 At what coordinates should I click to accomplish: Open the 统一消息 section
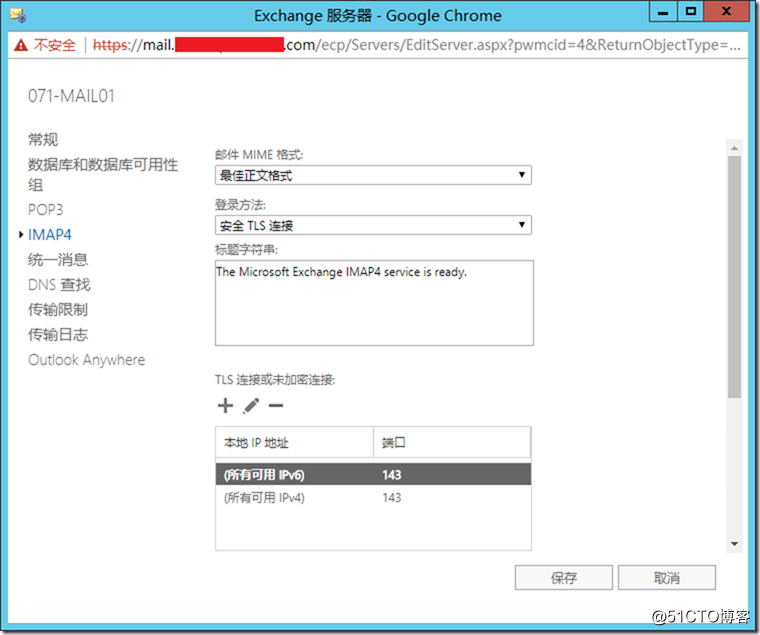[58, 260]
